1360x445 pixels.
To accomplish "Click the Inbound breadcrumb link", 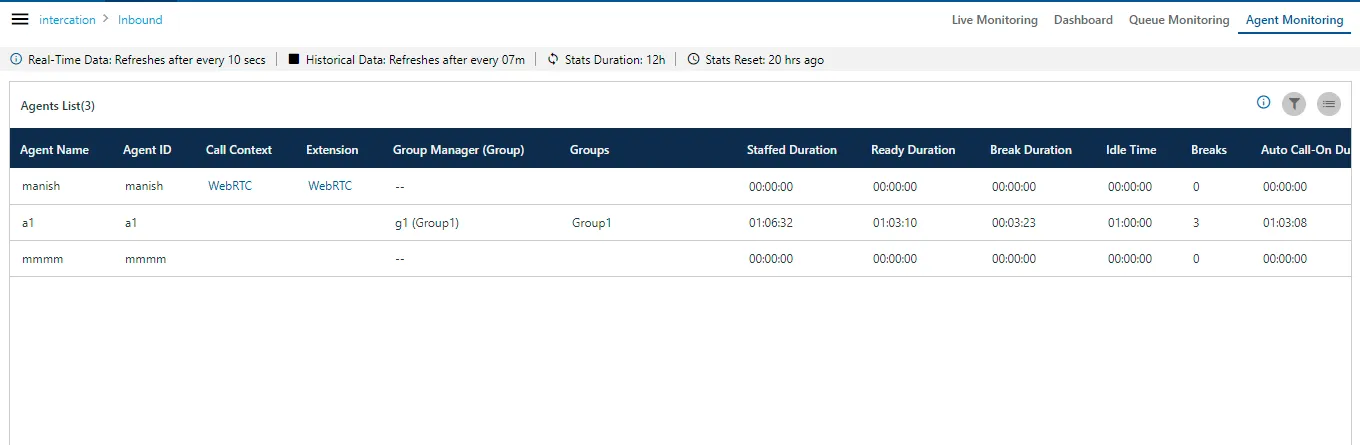I will [x=140, y=20].
